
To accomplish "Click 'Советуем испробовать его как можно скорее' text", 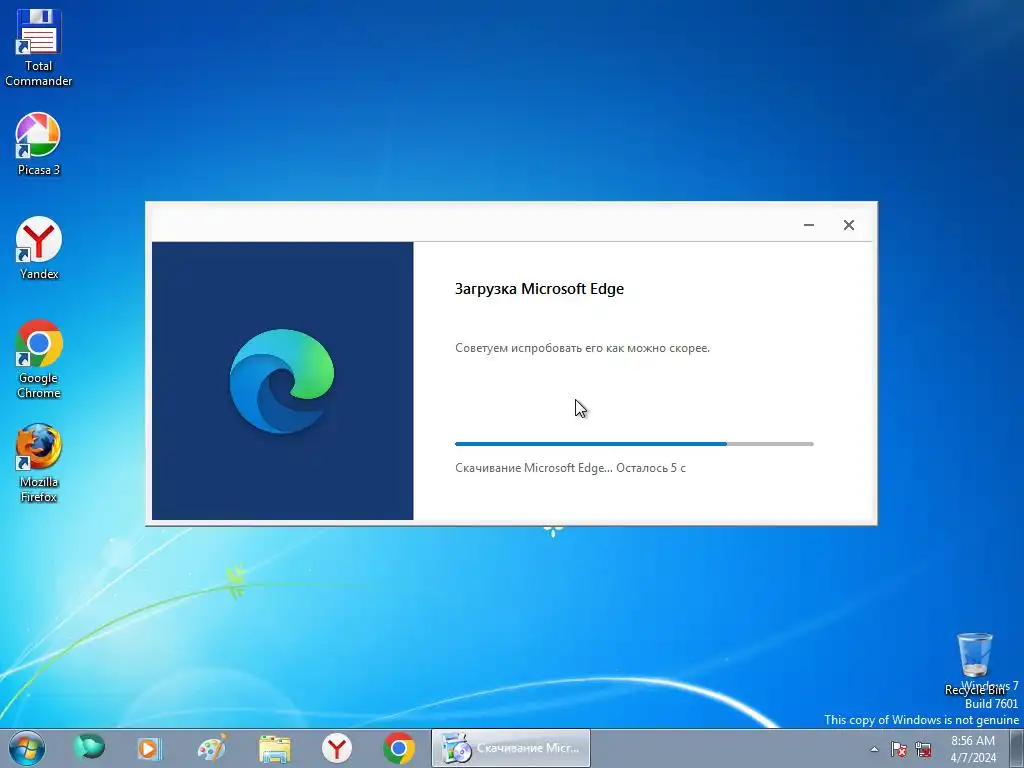I will coord(582,348).
